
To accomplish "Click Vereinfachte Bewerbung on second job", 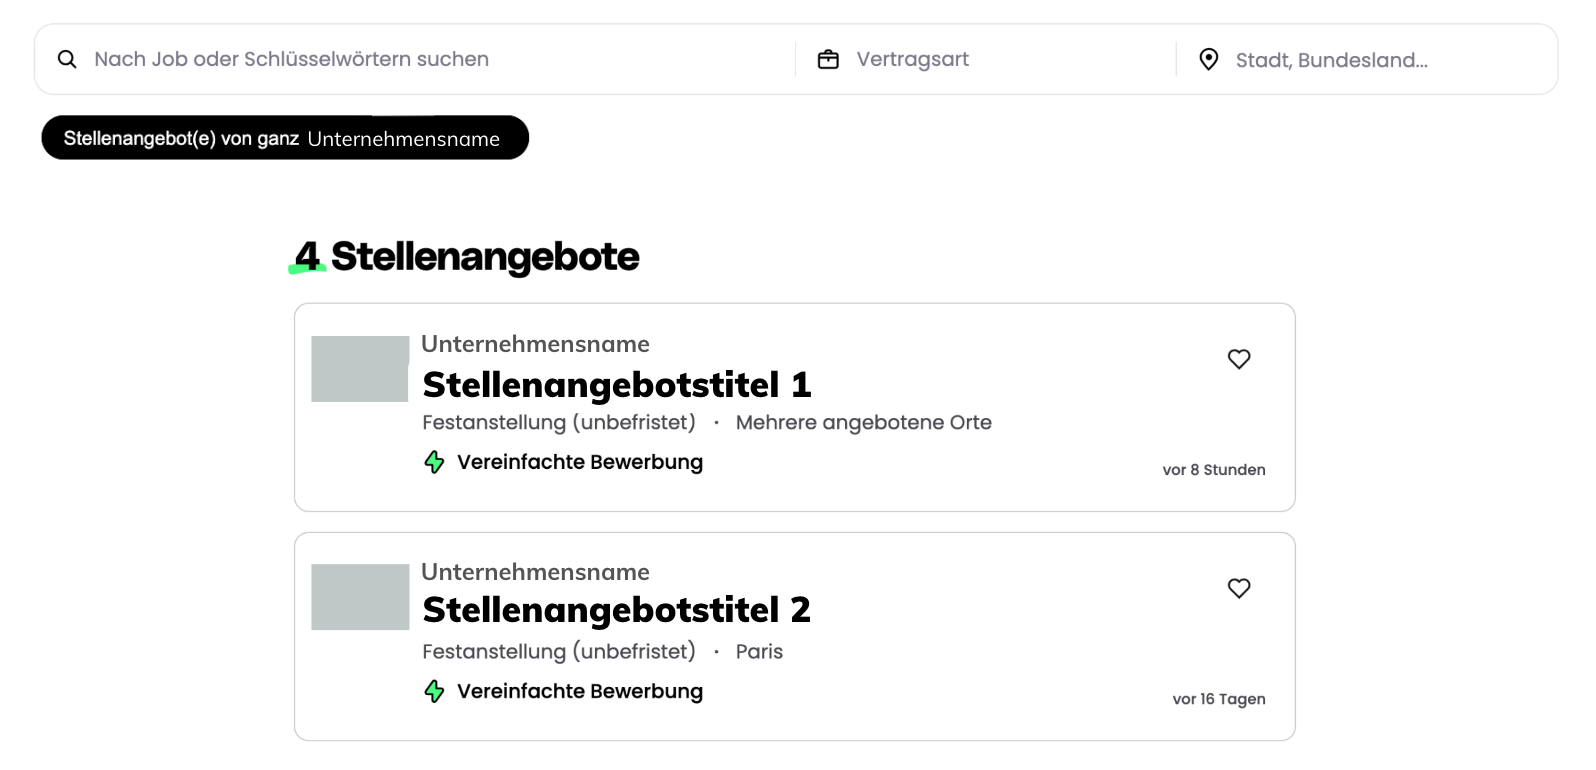I will [x=579, y=691].
